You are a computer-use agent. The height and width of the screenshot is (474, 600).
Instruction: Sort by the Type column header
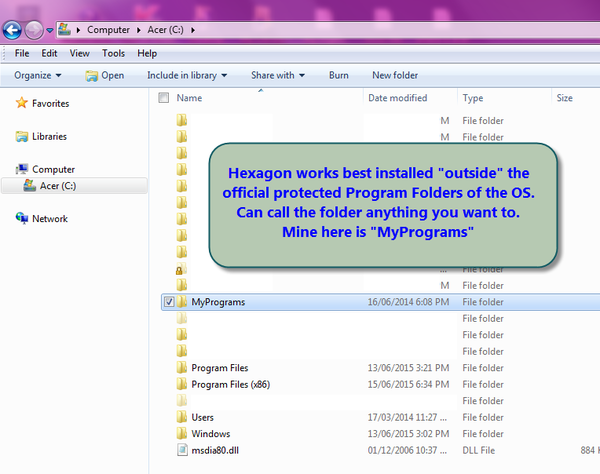(473, 98)
